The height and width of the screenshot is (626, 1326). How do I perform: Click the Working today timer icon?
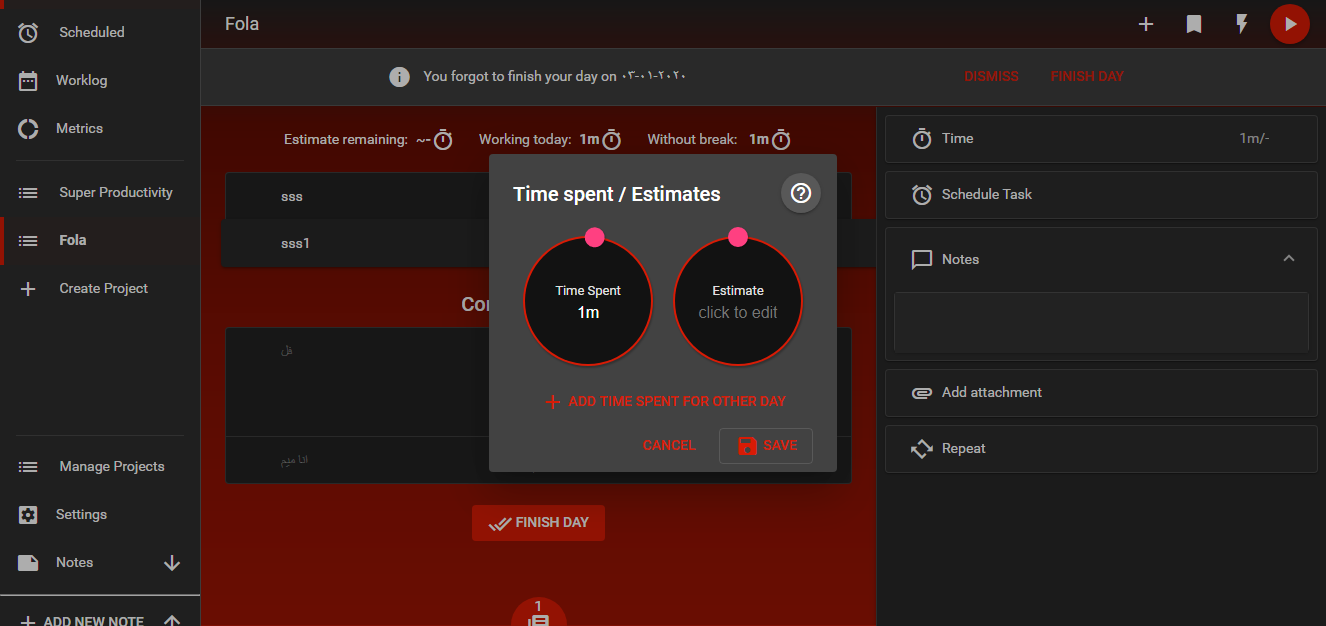click(612, 140)
